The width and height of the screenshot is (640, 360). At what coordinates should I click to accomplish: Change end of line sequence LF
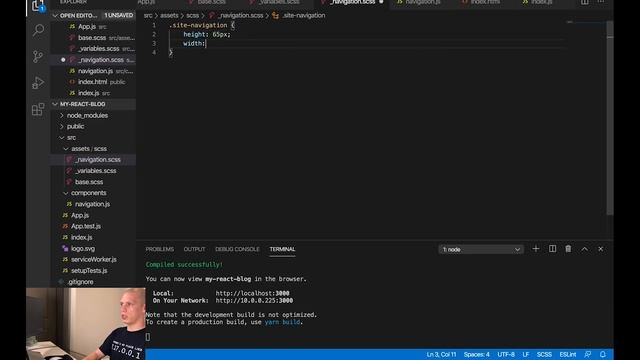[x=526, y=354]
